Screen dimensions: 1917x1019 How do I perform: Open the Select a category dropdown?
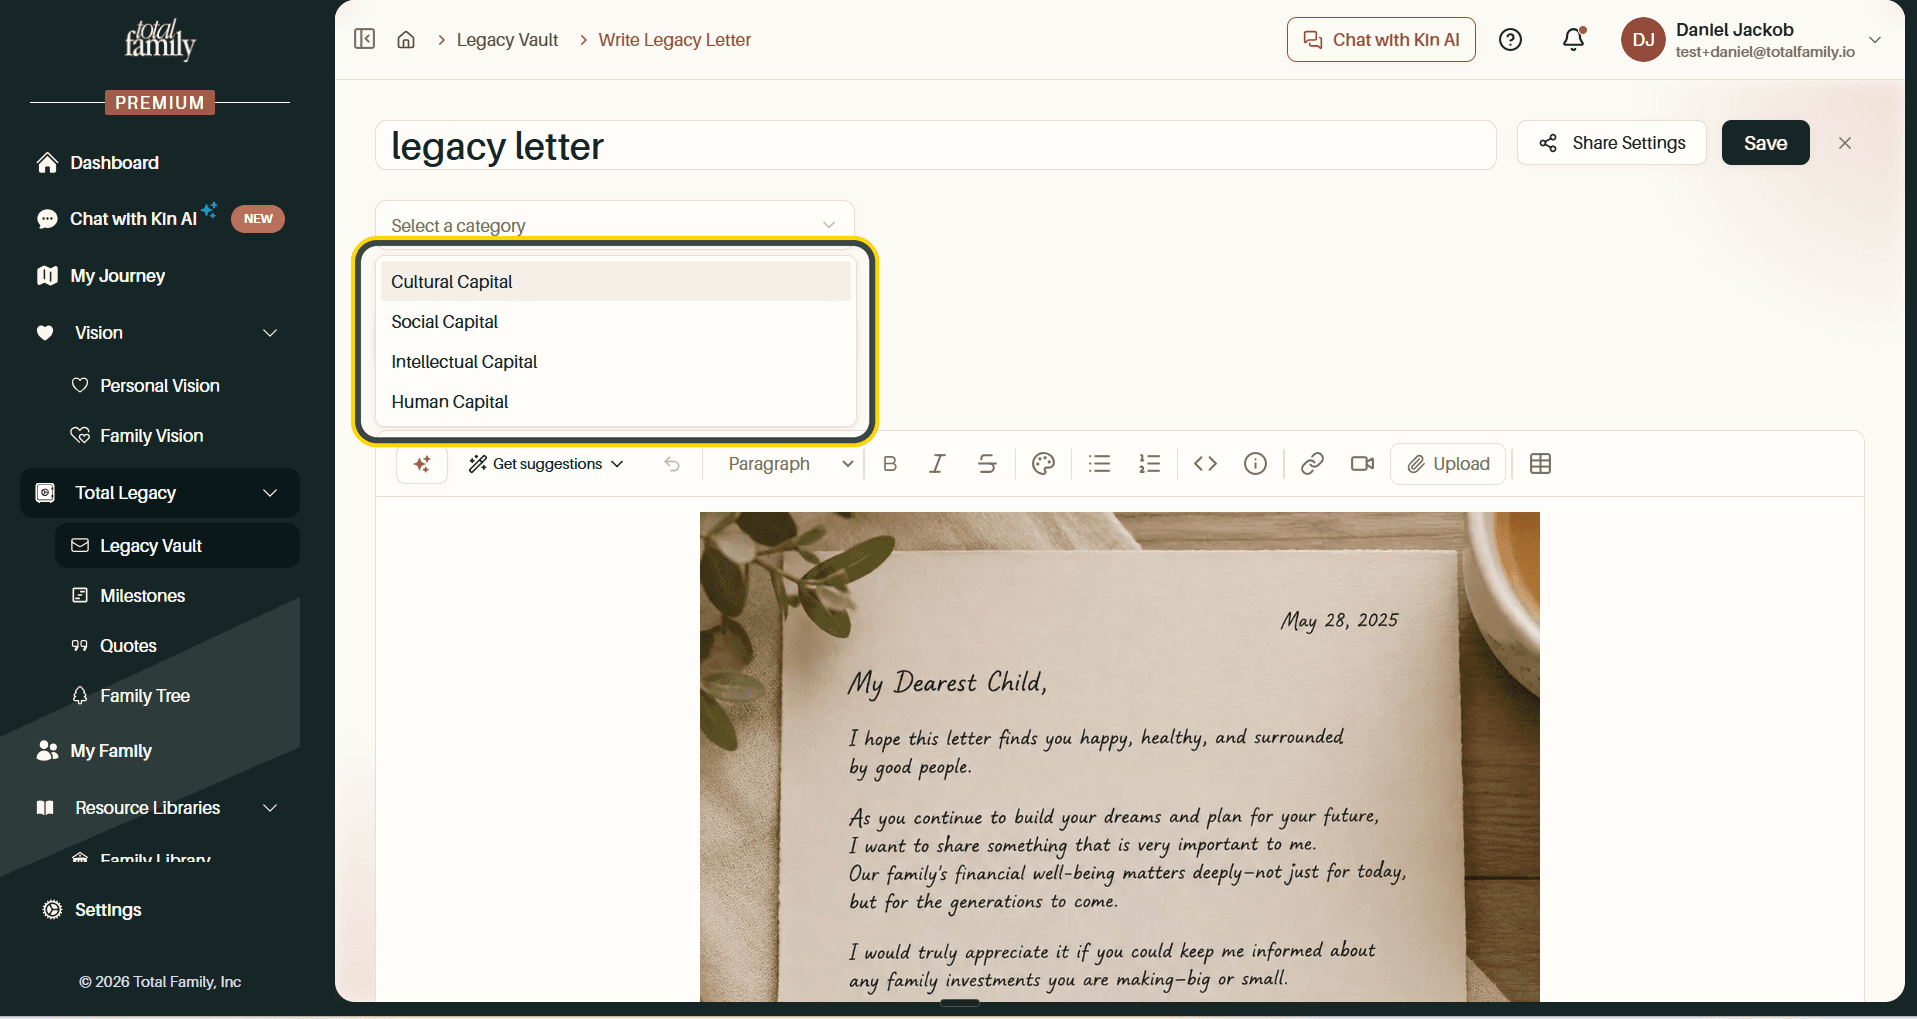coord(615,225)
